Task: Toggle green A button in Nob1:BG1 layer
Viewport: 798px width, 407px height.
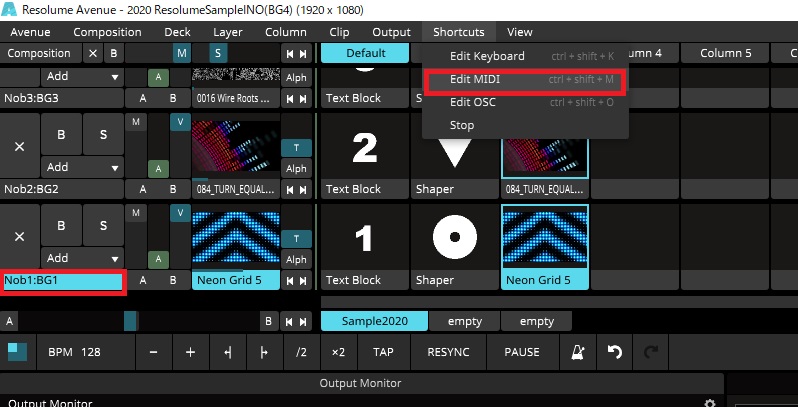Action: (x=158, y=259)
